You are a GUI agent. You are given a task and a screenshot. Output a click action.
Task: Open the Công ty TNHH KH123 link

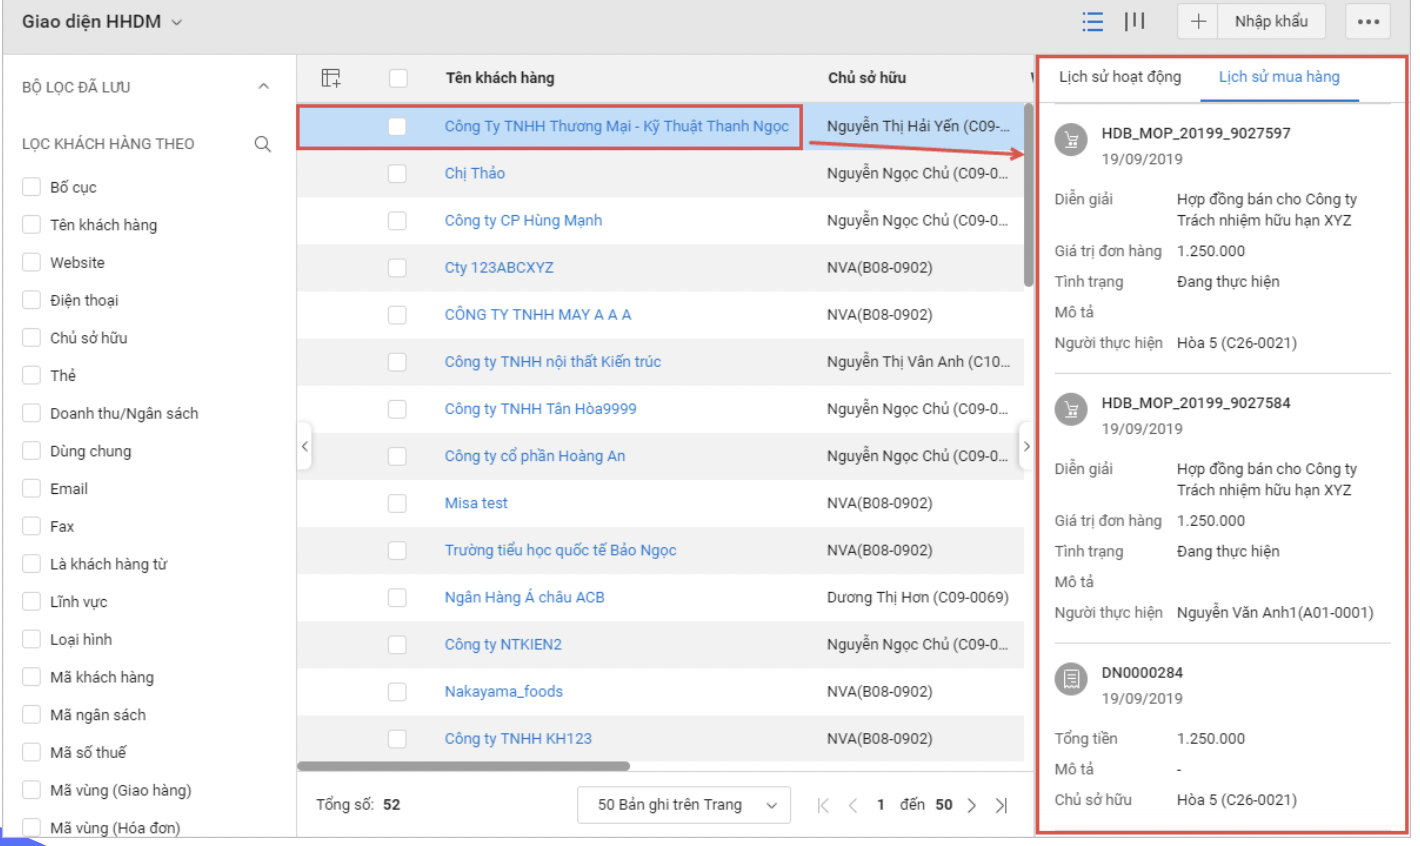coord(518,738)
